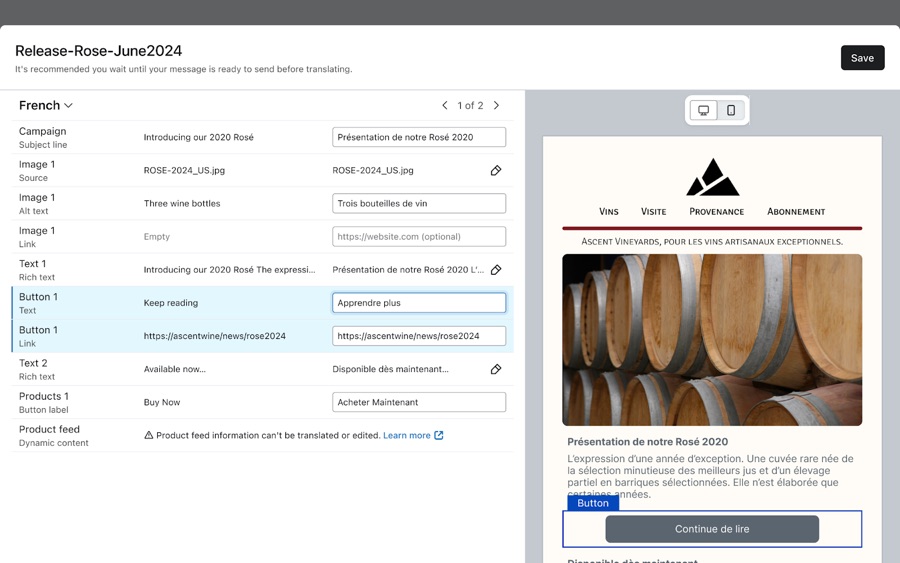Edit the Image 1 source file pencil icon
This screenshot has height=563, width=900.
[496, 171]
